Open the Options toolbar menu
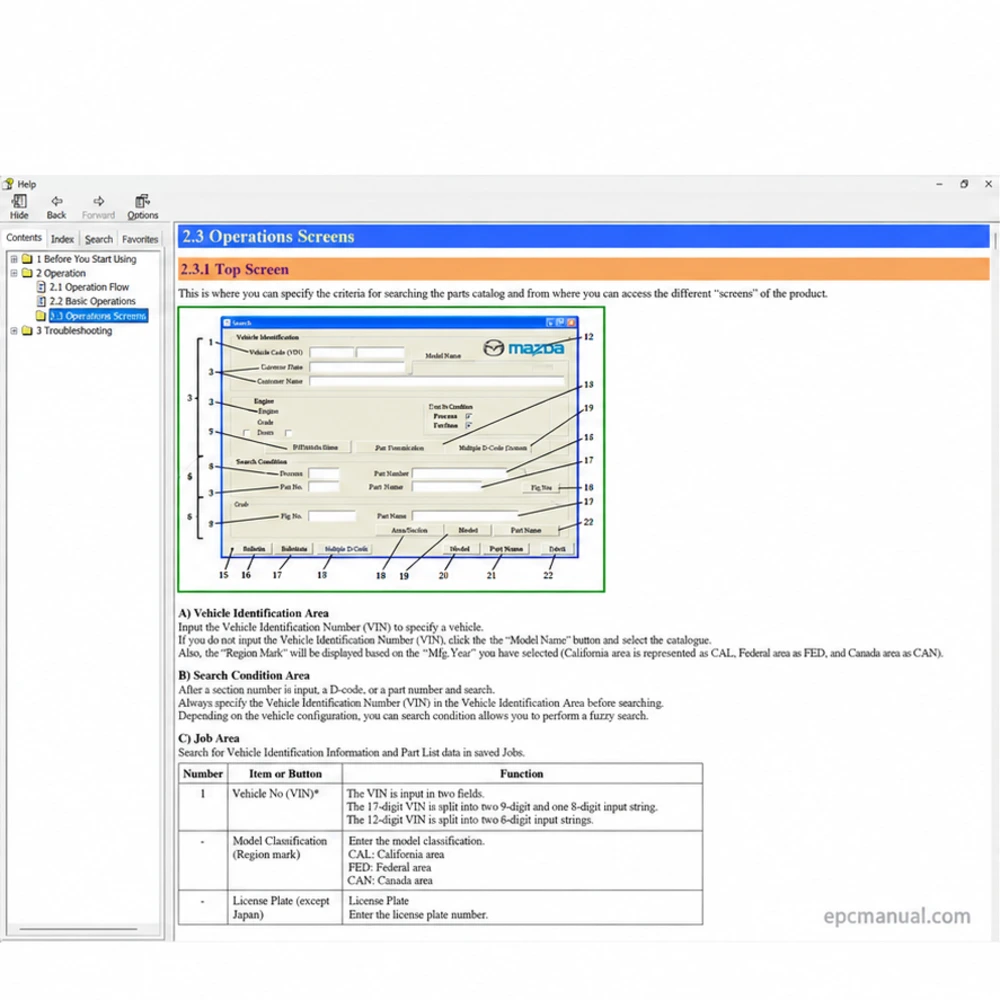 coord(142,207)
